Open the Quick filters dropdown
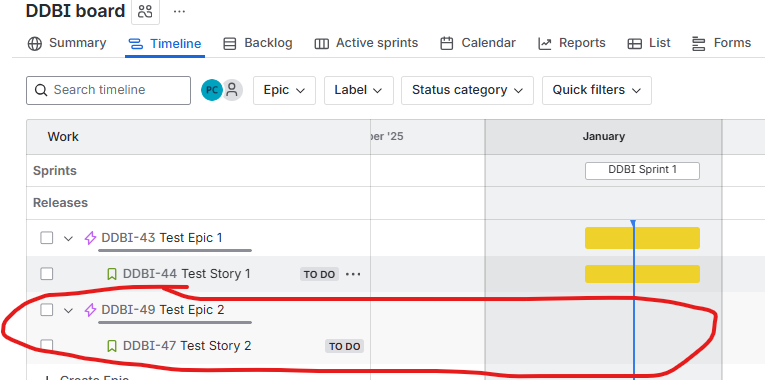The height and width of the screenshot is (380, 765). point(597,90)
